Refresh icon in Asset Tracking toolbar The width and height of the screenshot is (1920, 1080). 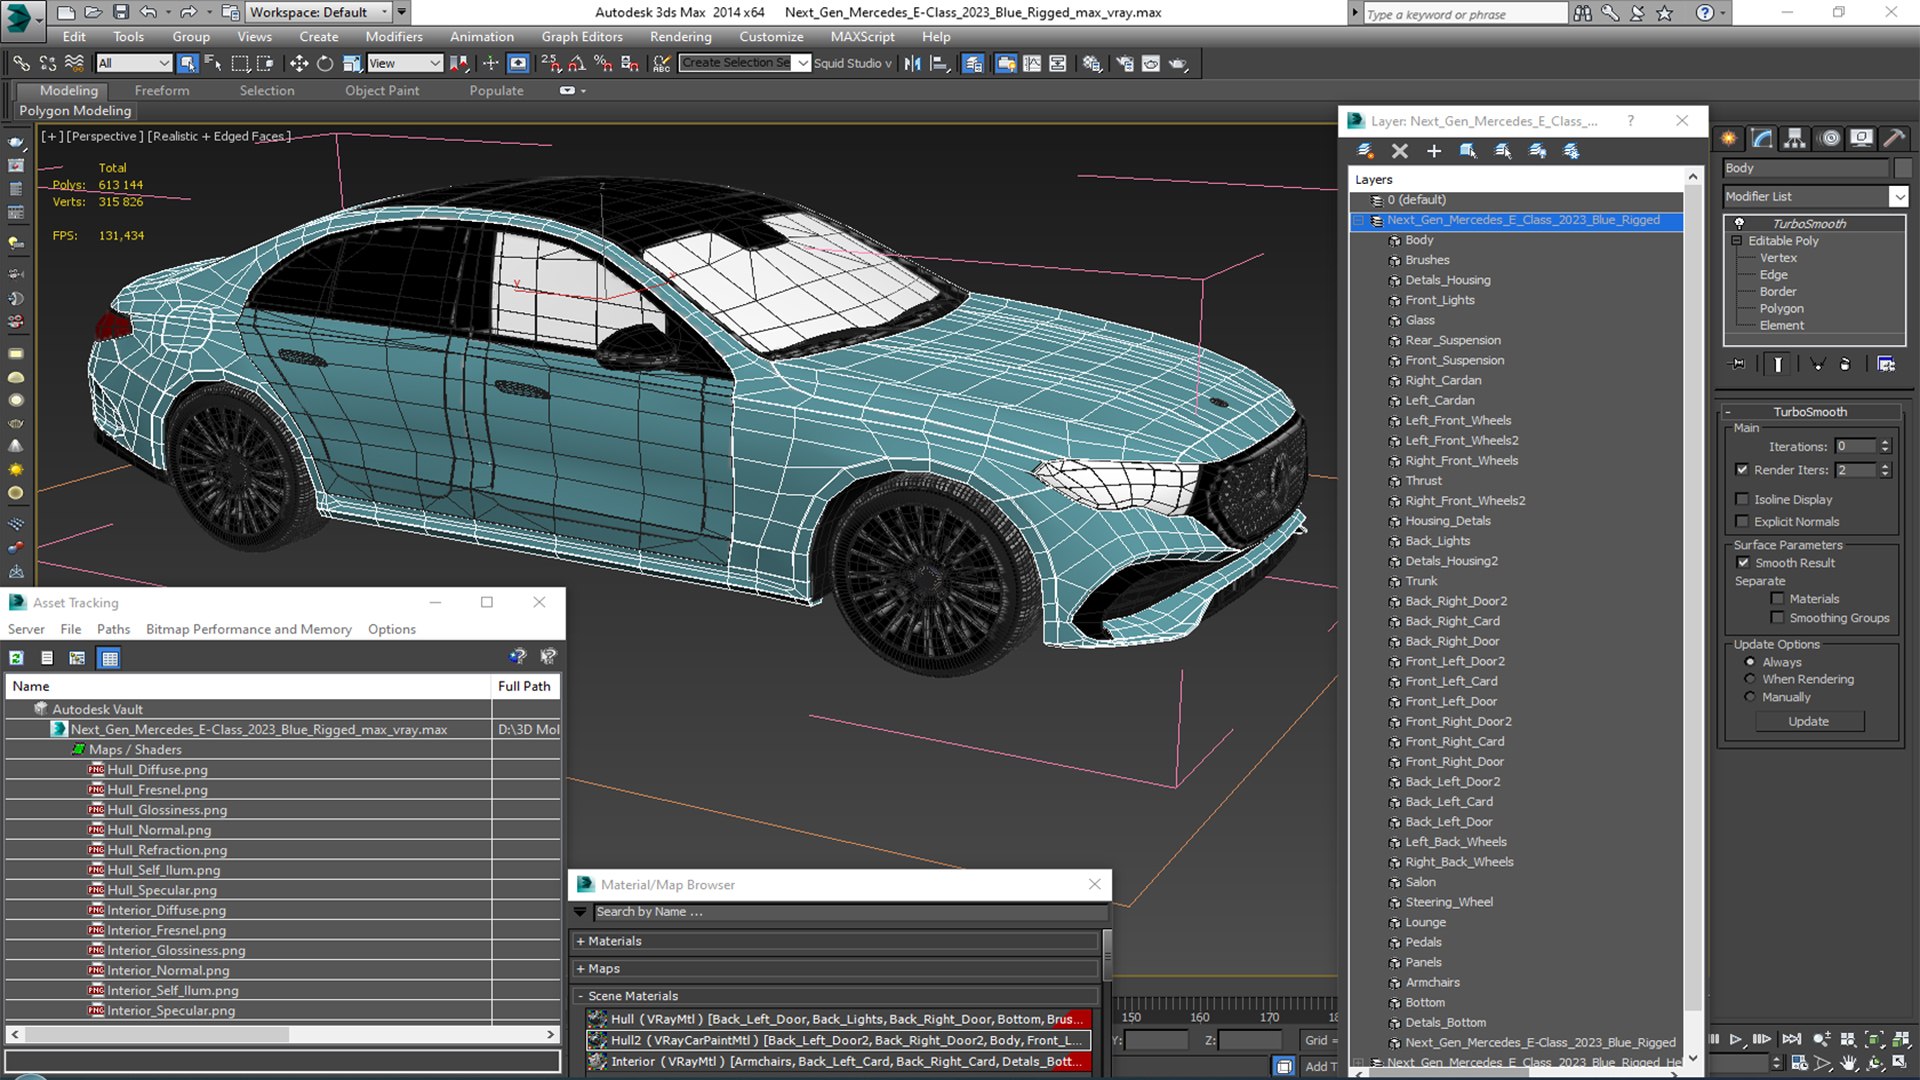[16, 658]
